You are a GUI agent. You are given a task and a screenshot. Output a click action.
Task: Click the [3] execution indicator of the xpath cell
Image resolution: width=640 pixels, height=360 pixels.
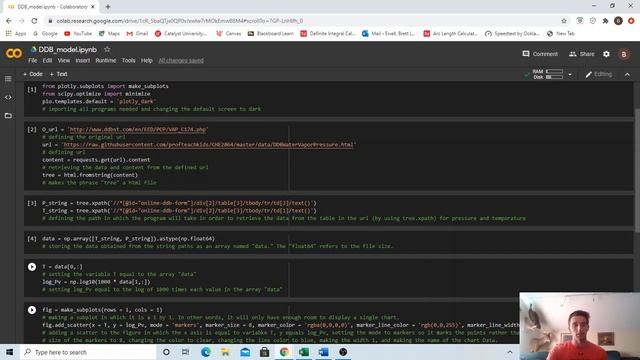32,203
